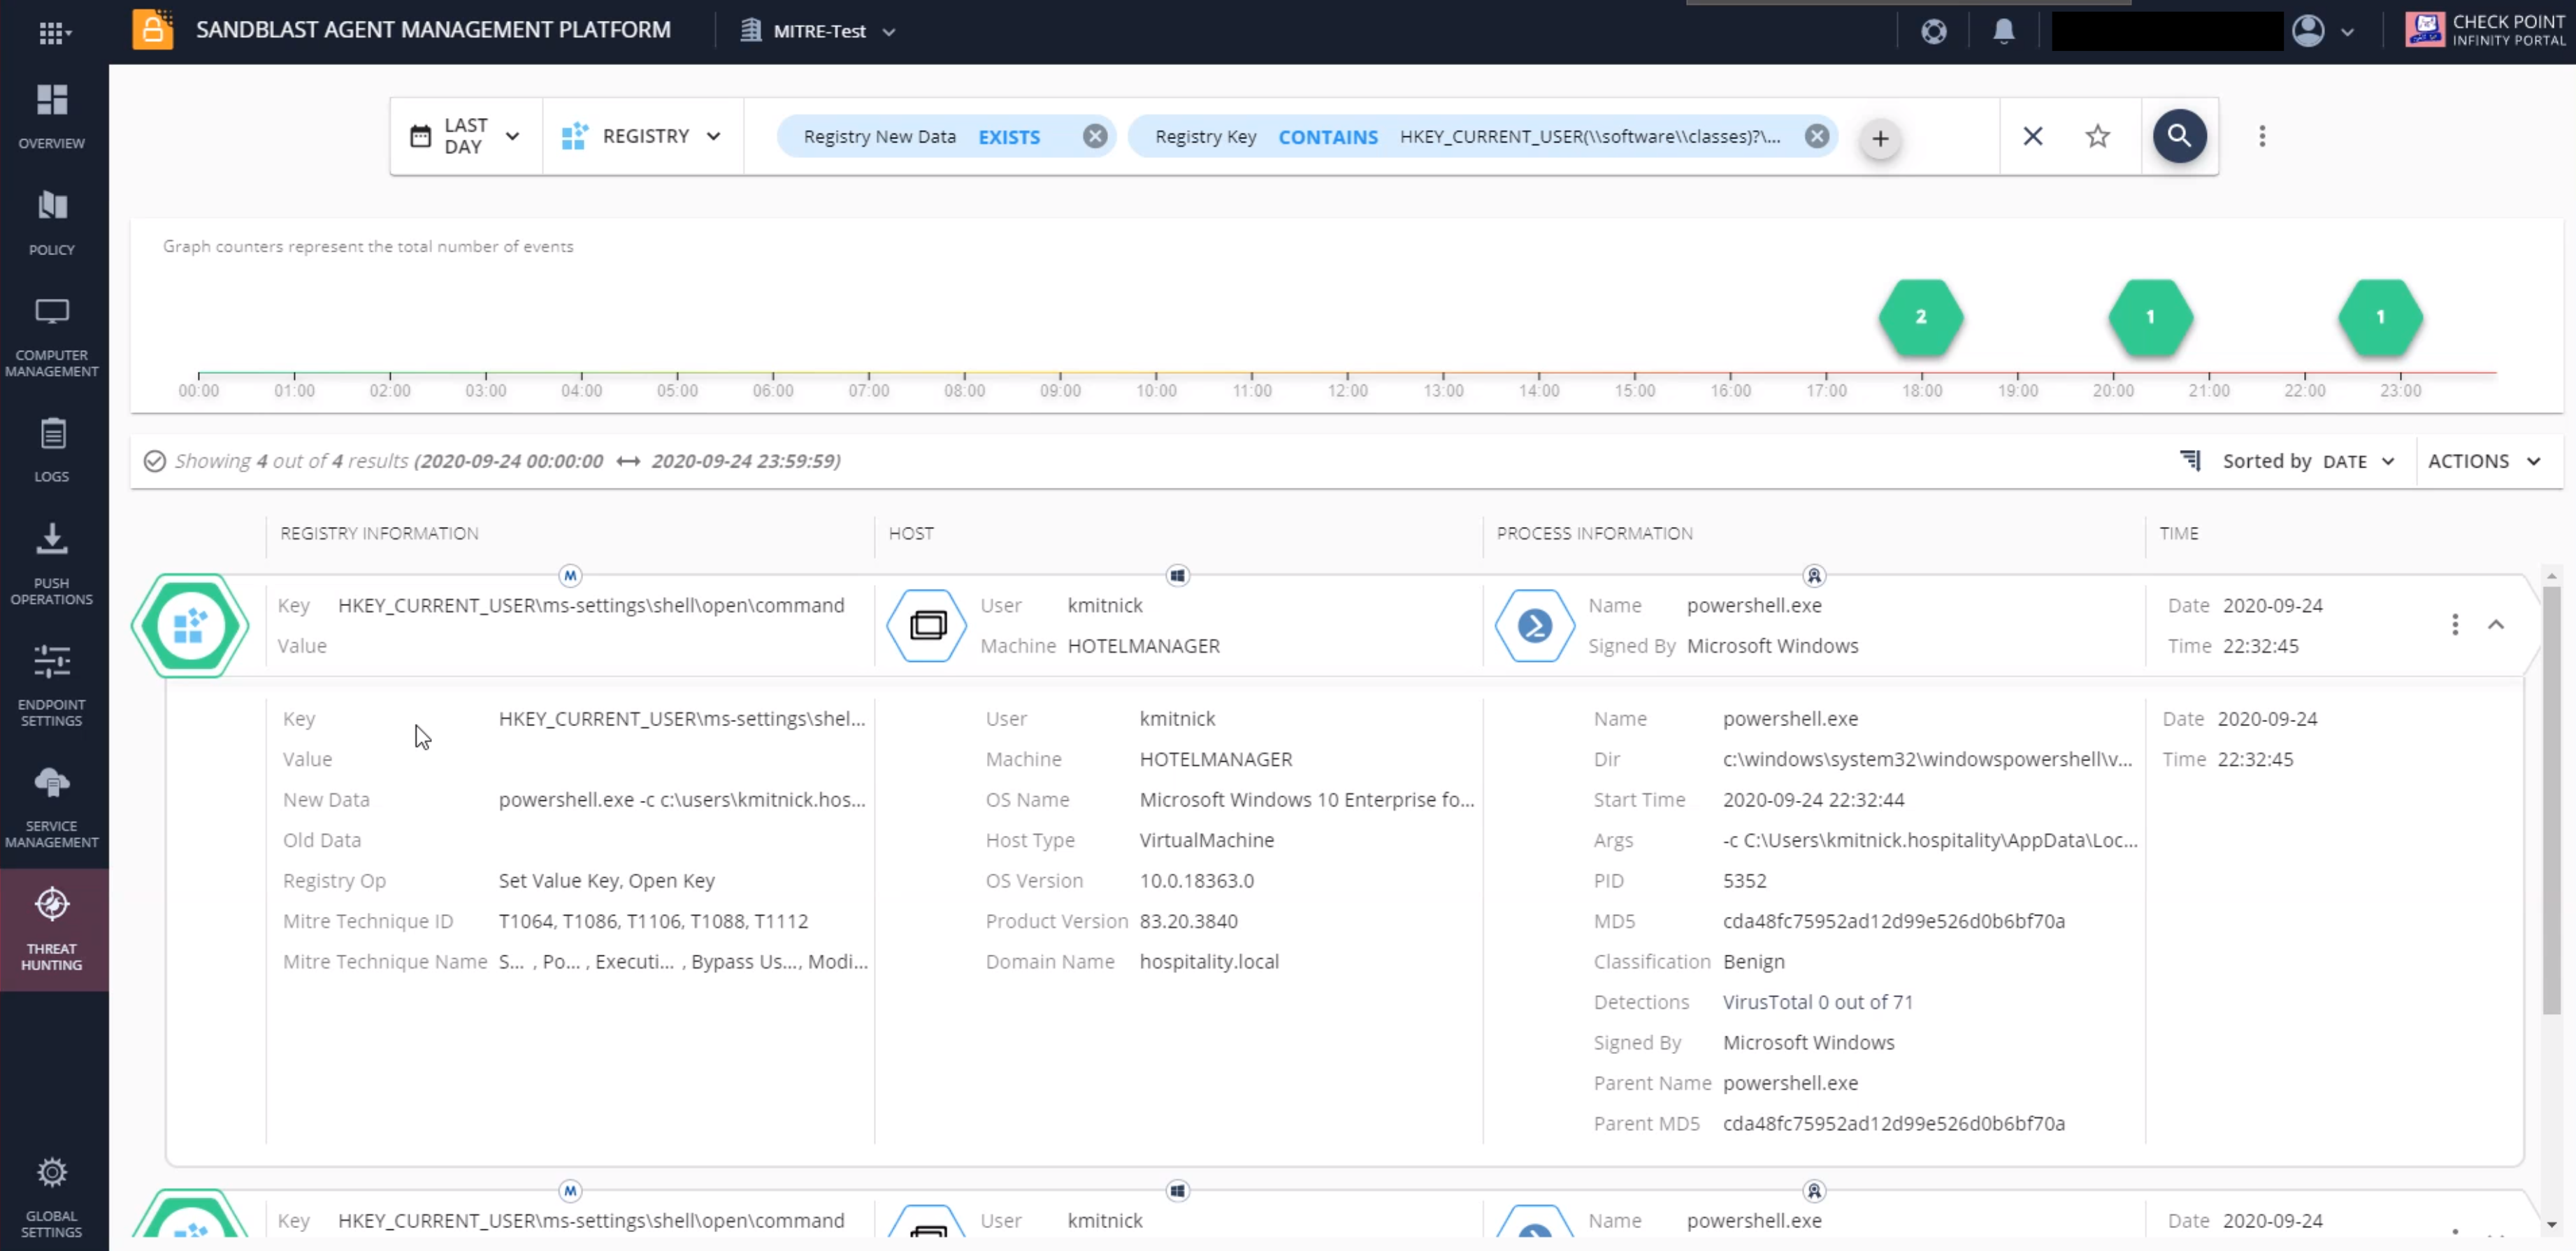Screen dimensions: 2576x1251
Task: Remove the Registry New Data EXISTS filter
Action: click(1095, 136)
